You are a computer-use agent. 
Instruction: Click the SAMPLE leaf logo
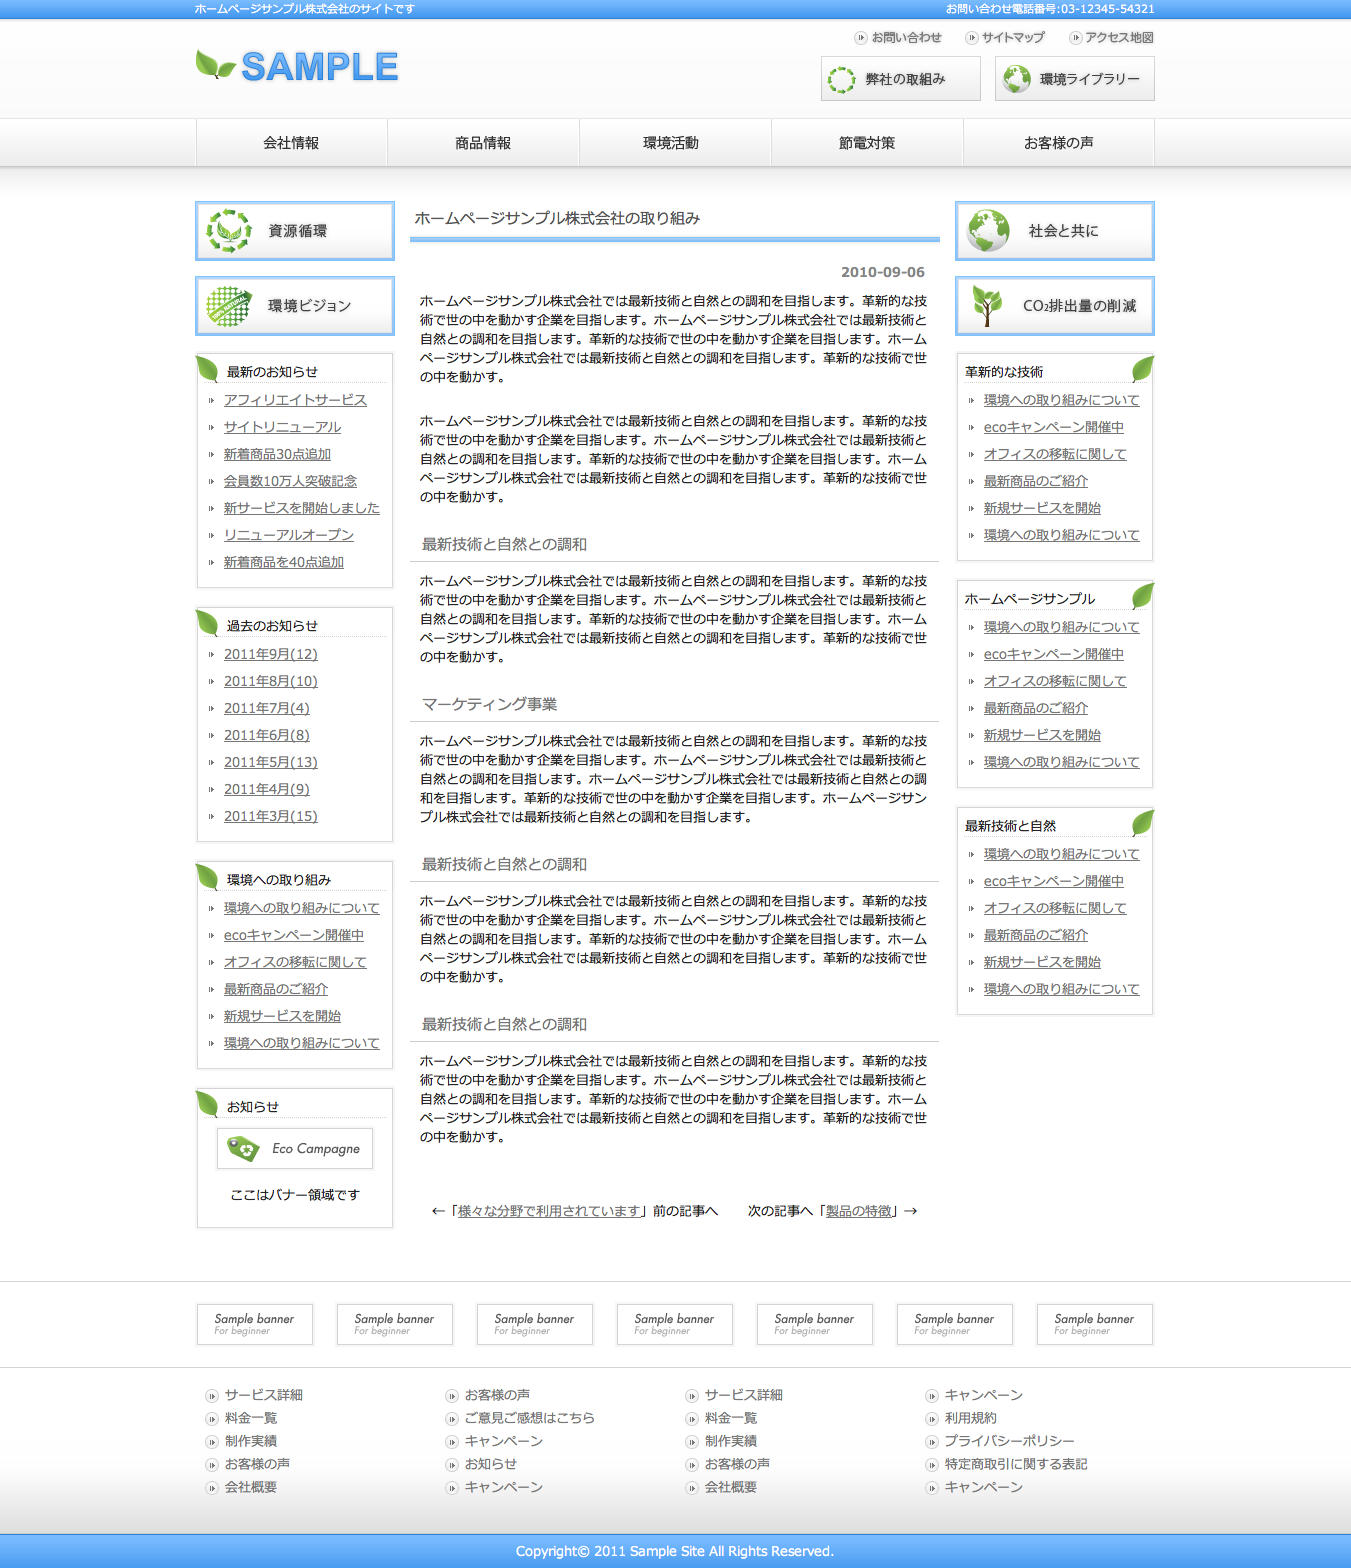[x=297, y=66]
